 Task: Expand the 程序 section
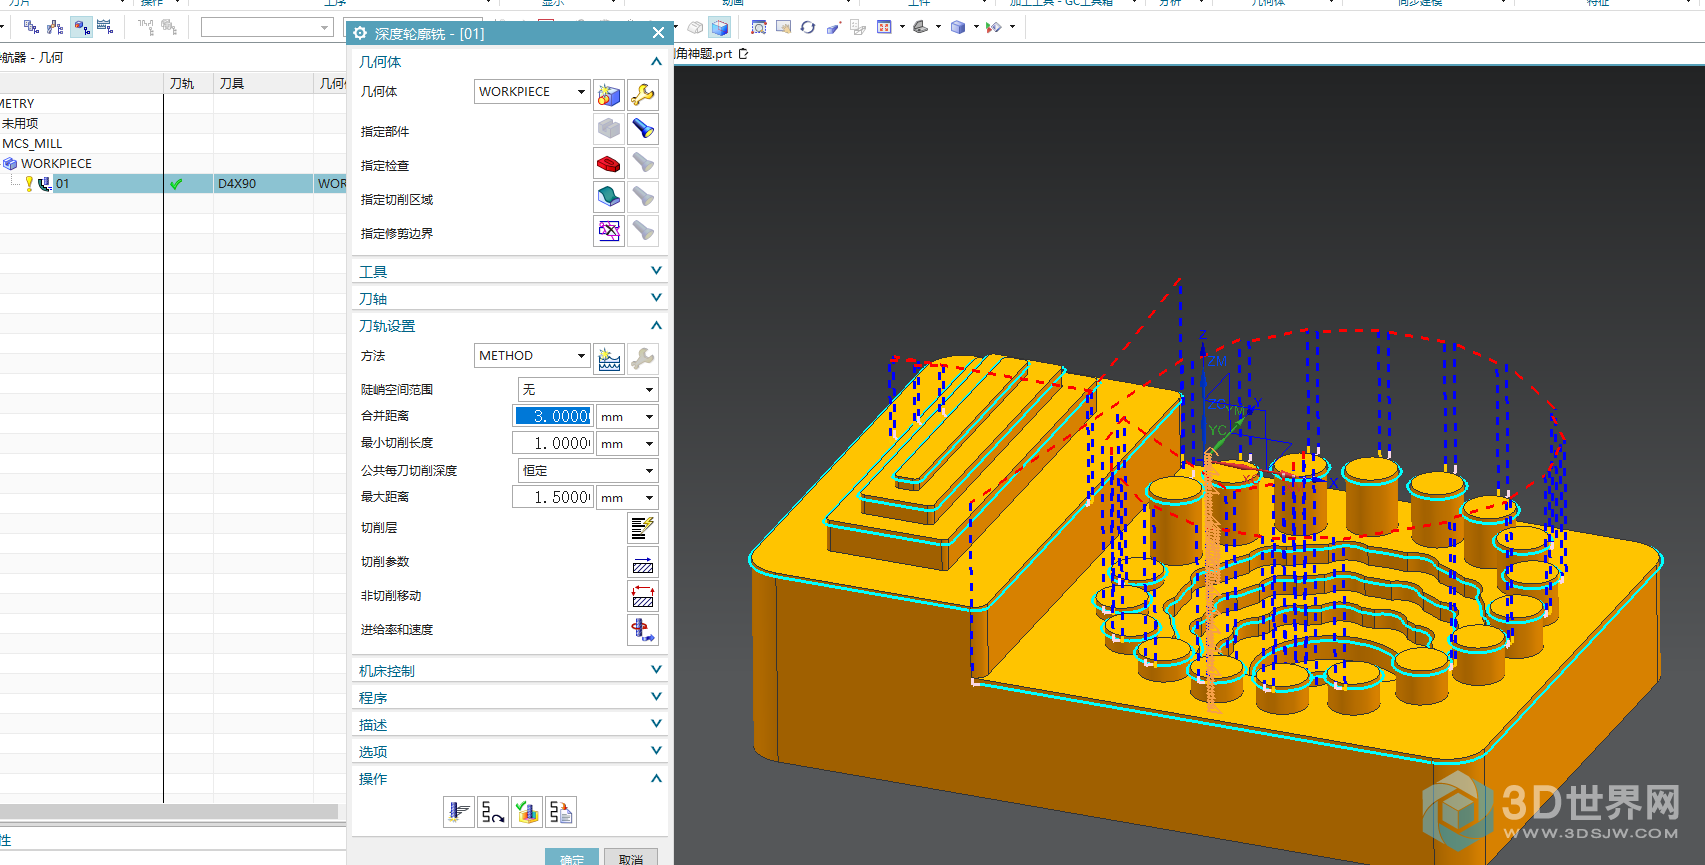[x=656, y=697]
